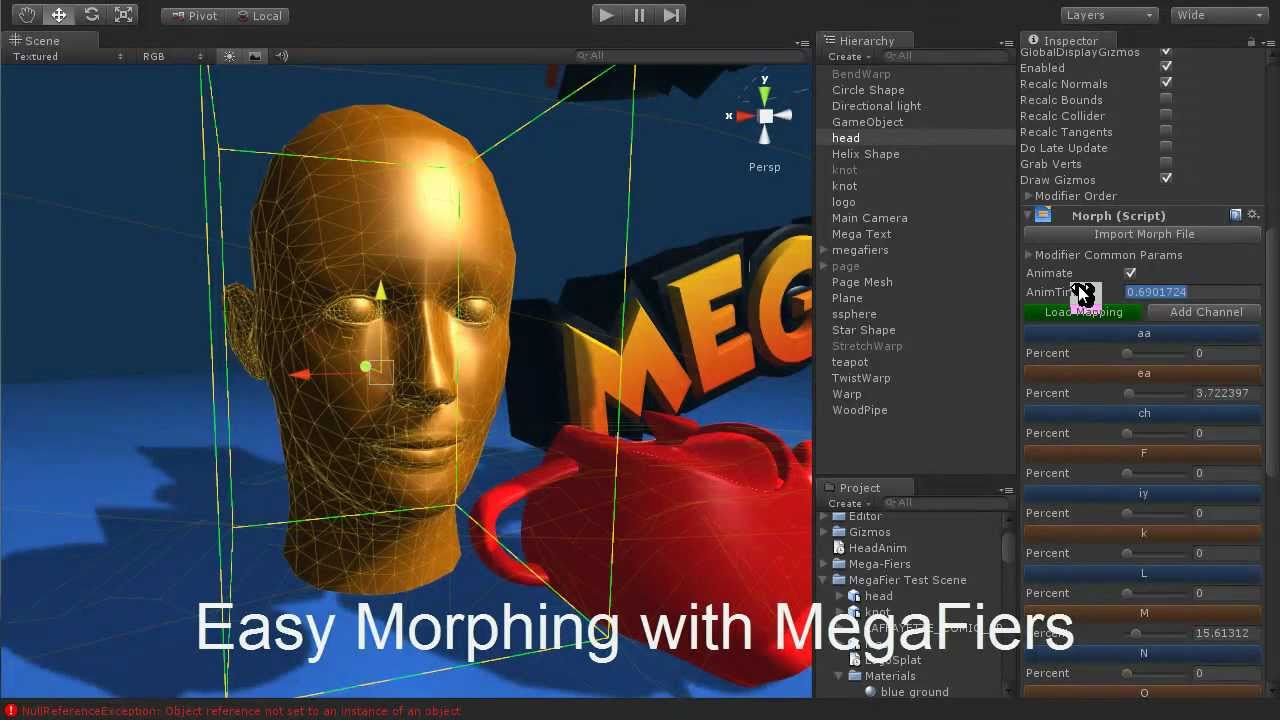
Task: Toggle the Recalc Normals checkbox
Action: point(1166,83)
